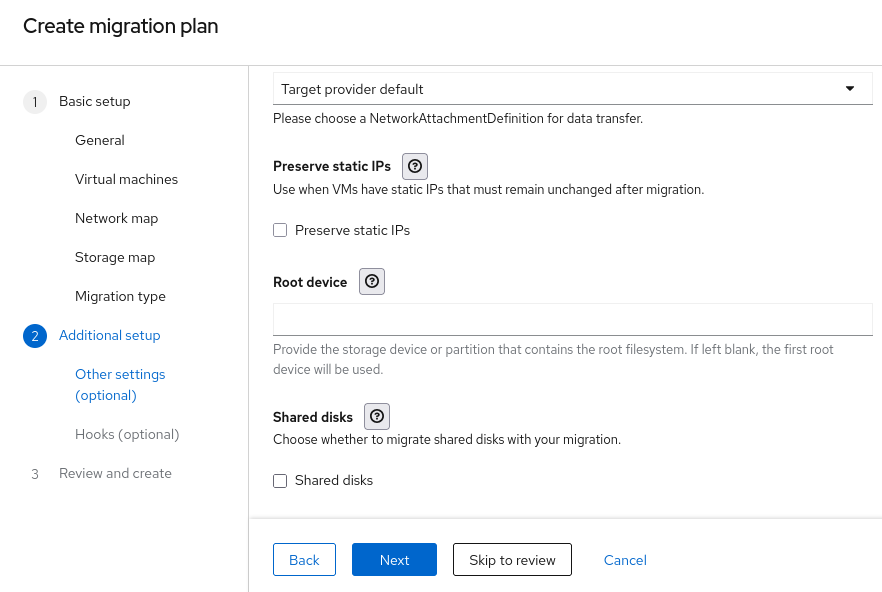The height and width of the screenshot is (592, 882).
Task: Click the Next button
Action: [394, 560]
